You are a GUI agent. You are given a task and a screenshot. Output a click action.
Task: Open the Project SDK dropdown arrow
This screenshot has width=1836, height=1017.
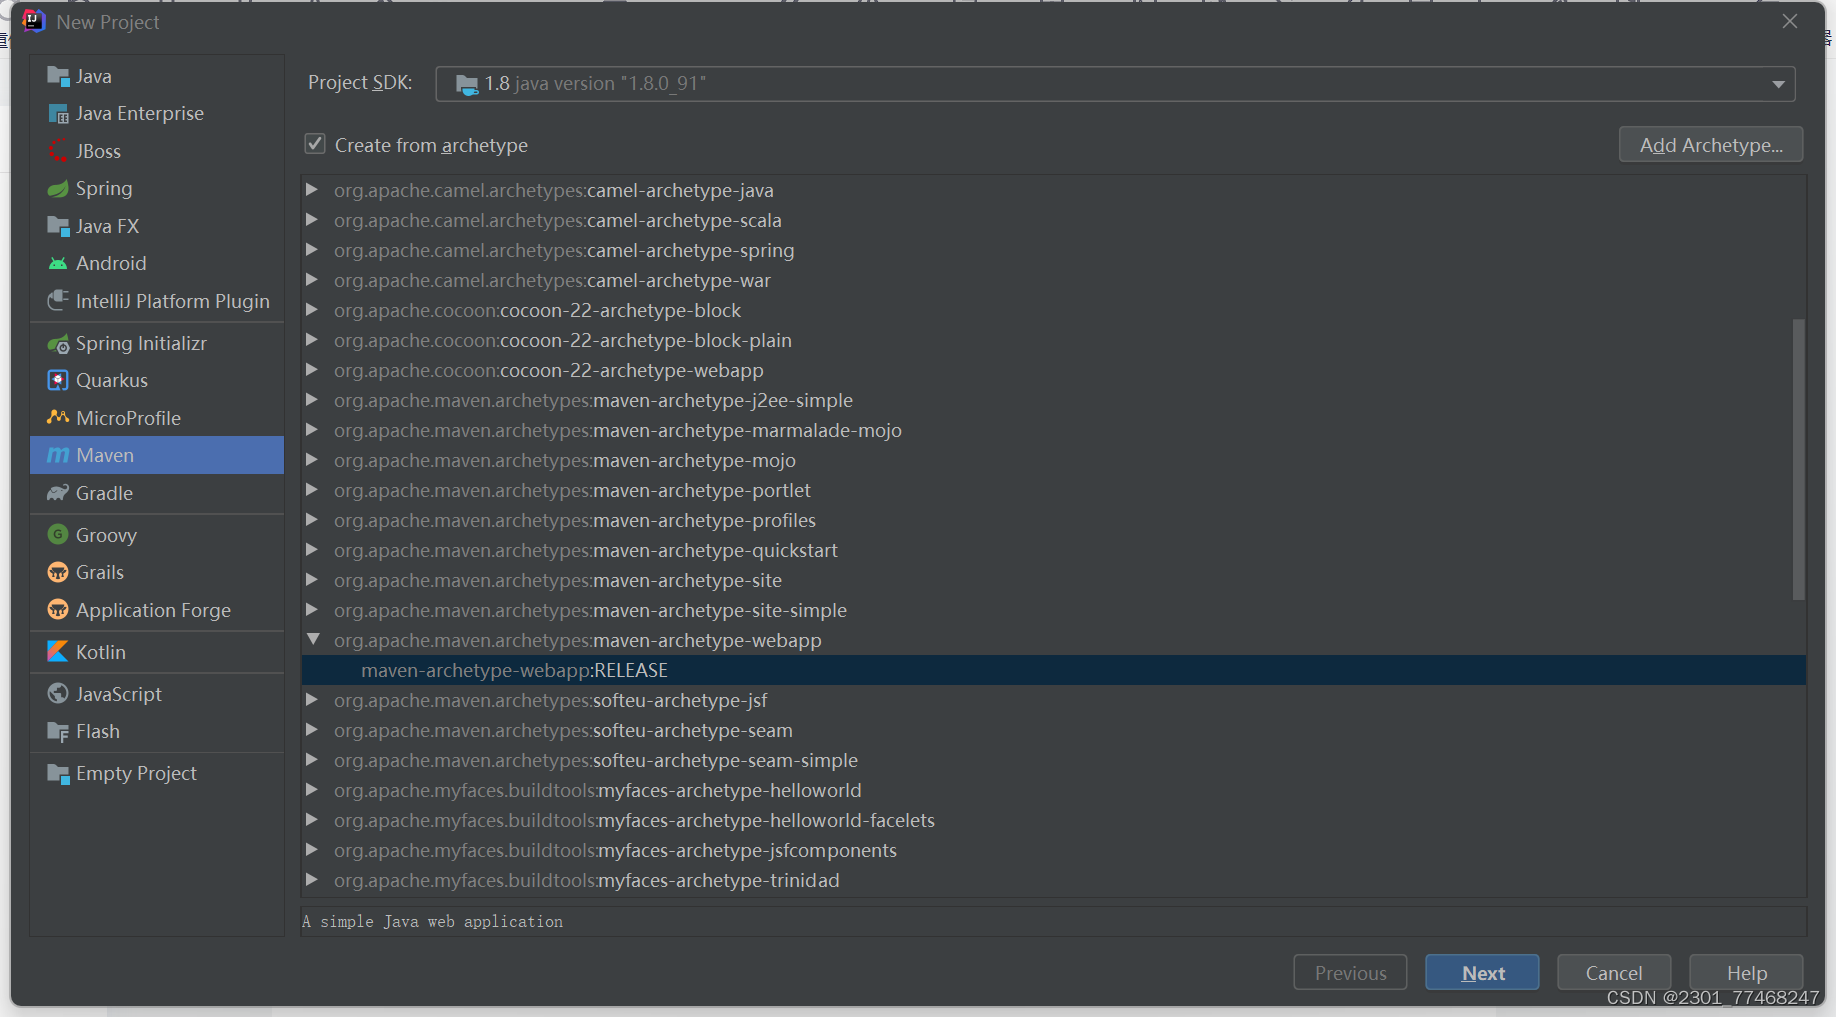[x=1778, y=84]
